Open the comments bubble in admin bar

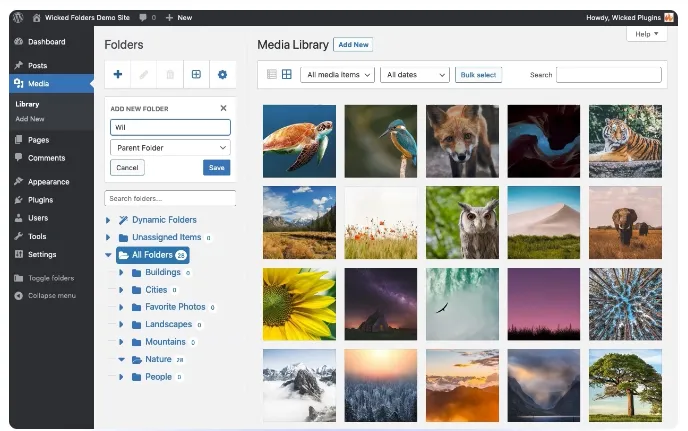(143, 18)
